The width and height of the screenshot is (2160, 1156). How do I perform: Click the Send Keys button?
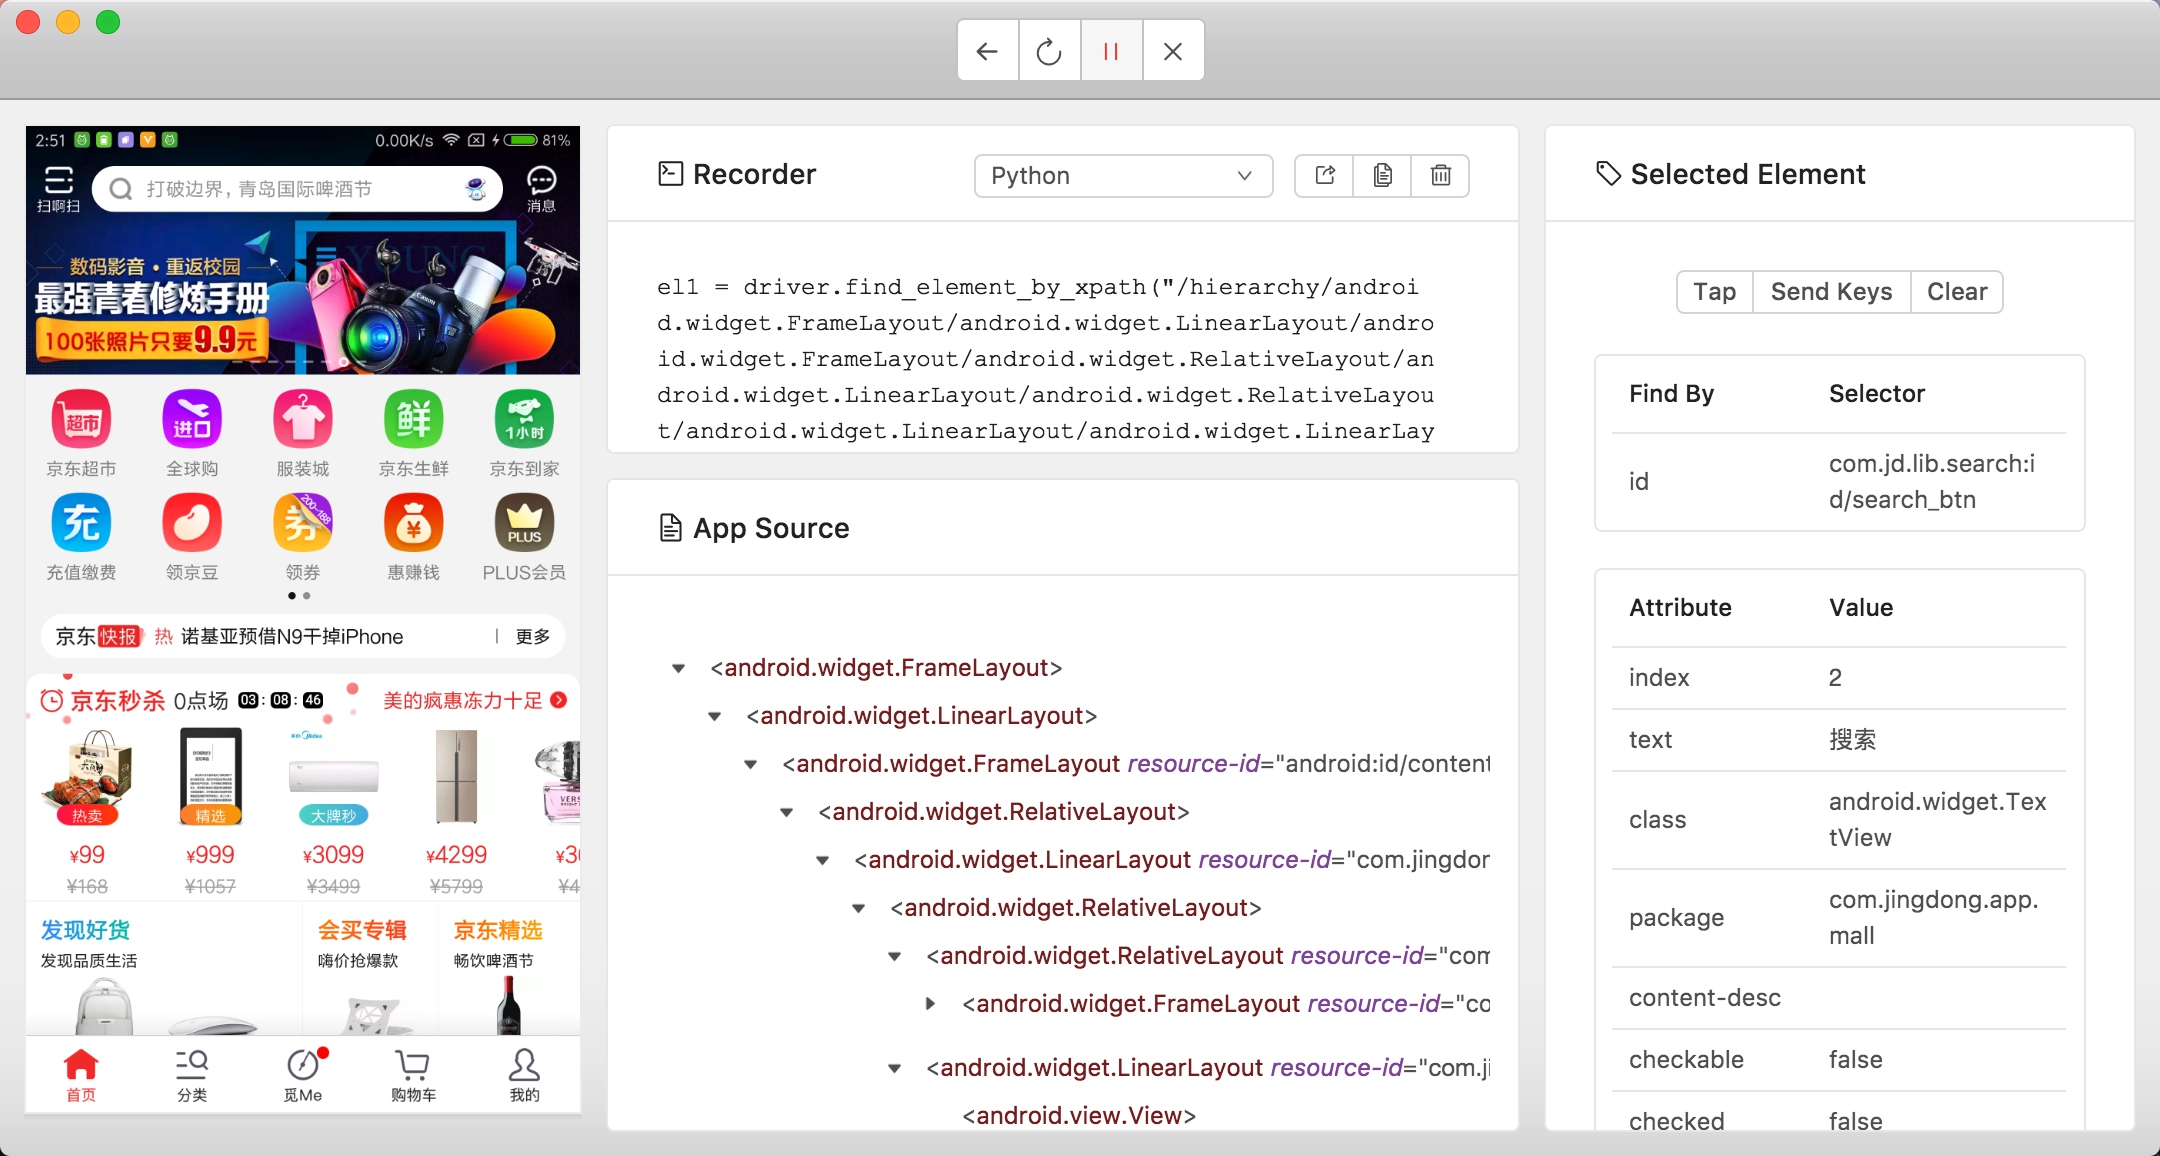coord(1831,292)
